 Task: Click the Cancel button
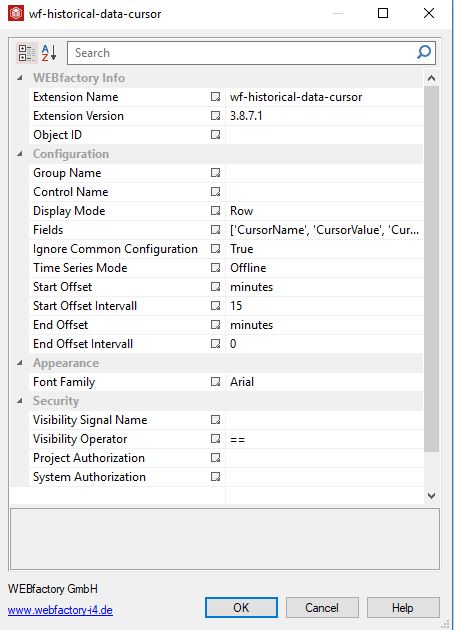coord(322,608)
